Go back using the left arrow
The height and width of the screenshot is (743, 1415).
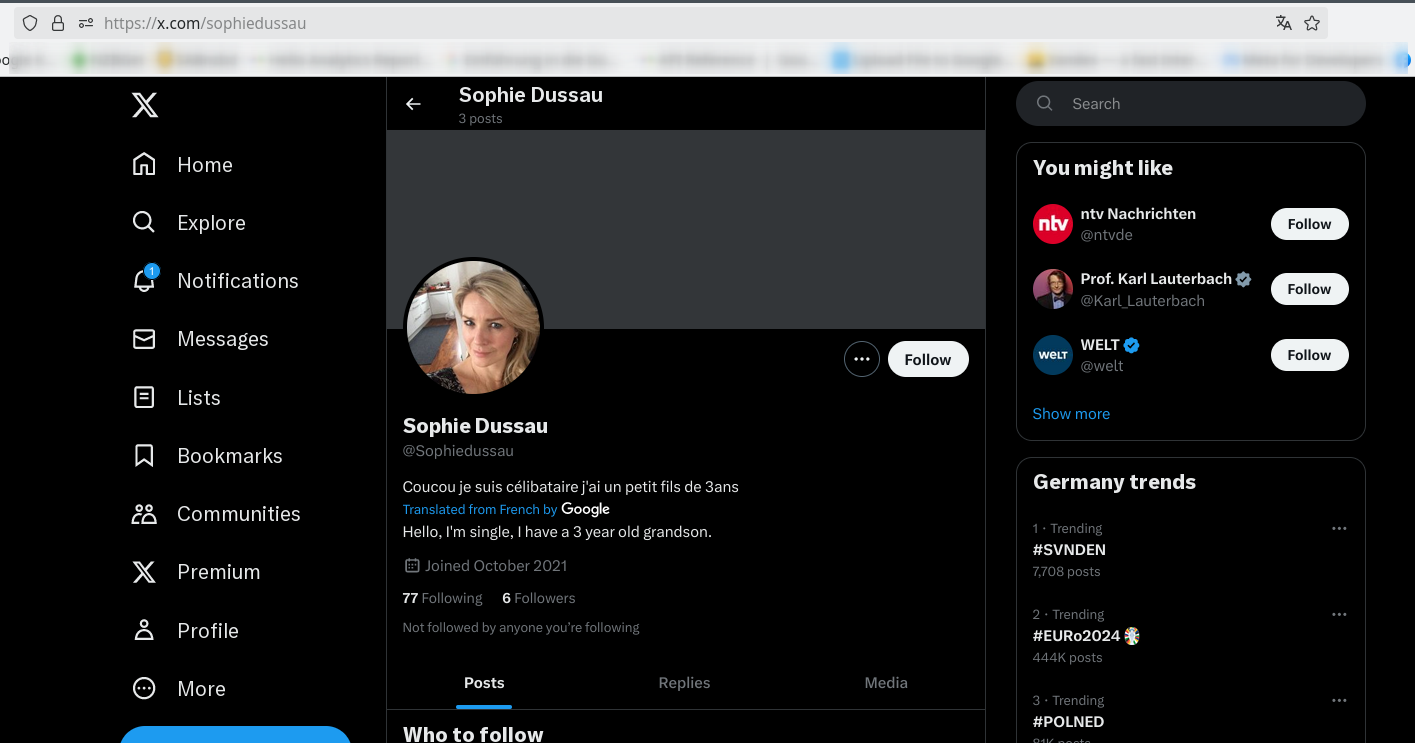413,104
